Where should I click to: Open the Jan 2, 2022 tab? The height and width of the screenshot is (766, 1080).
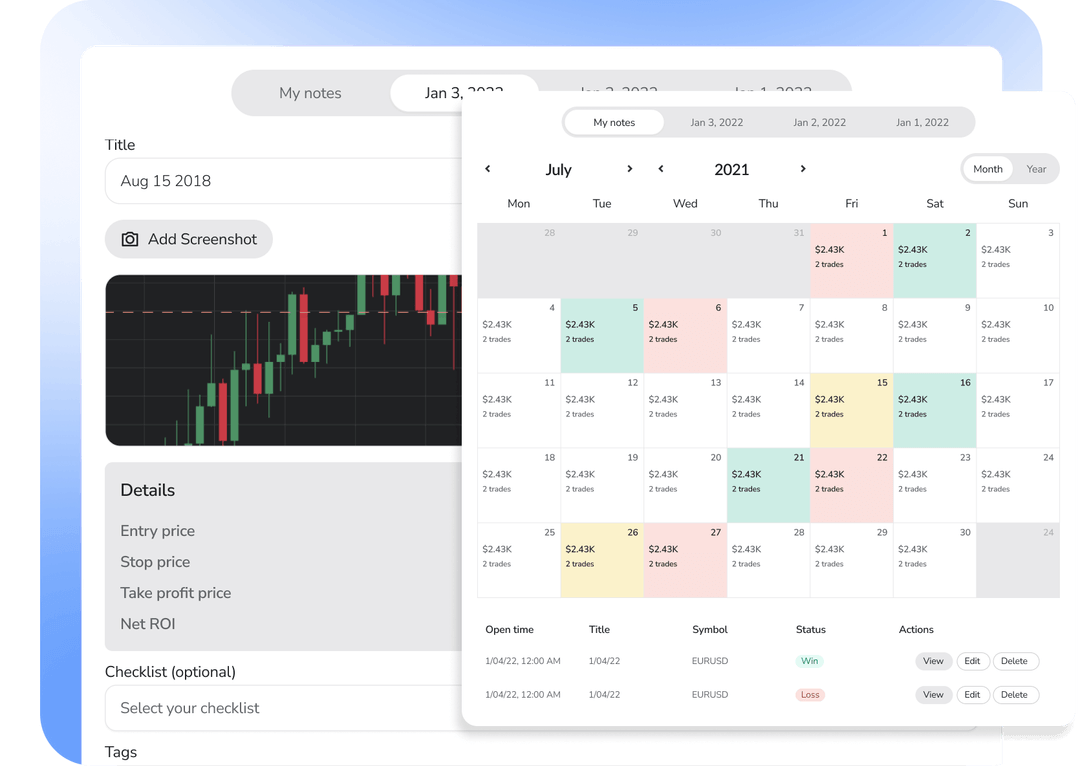(819, 122)
